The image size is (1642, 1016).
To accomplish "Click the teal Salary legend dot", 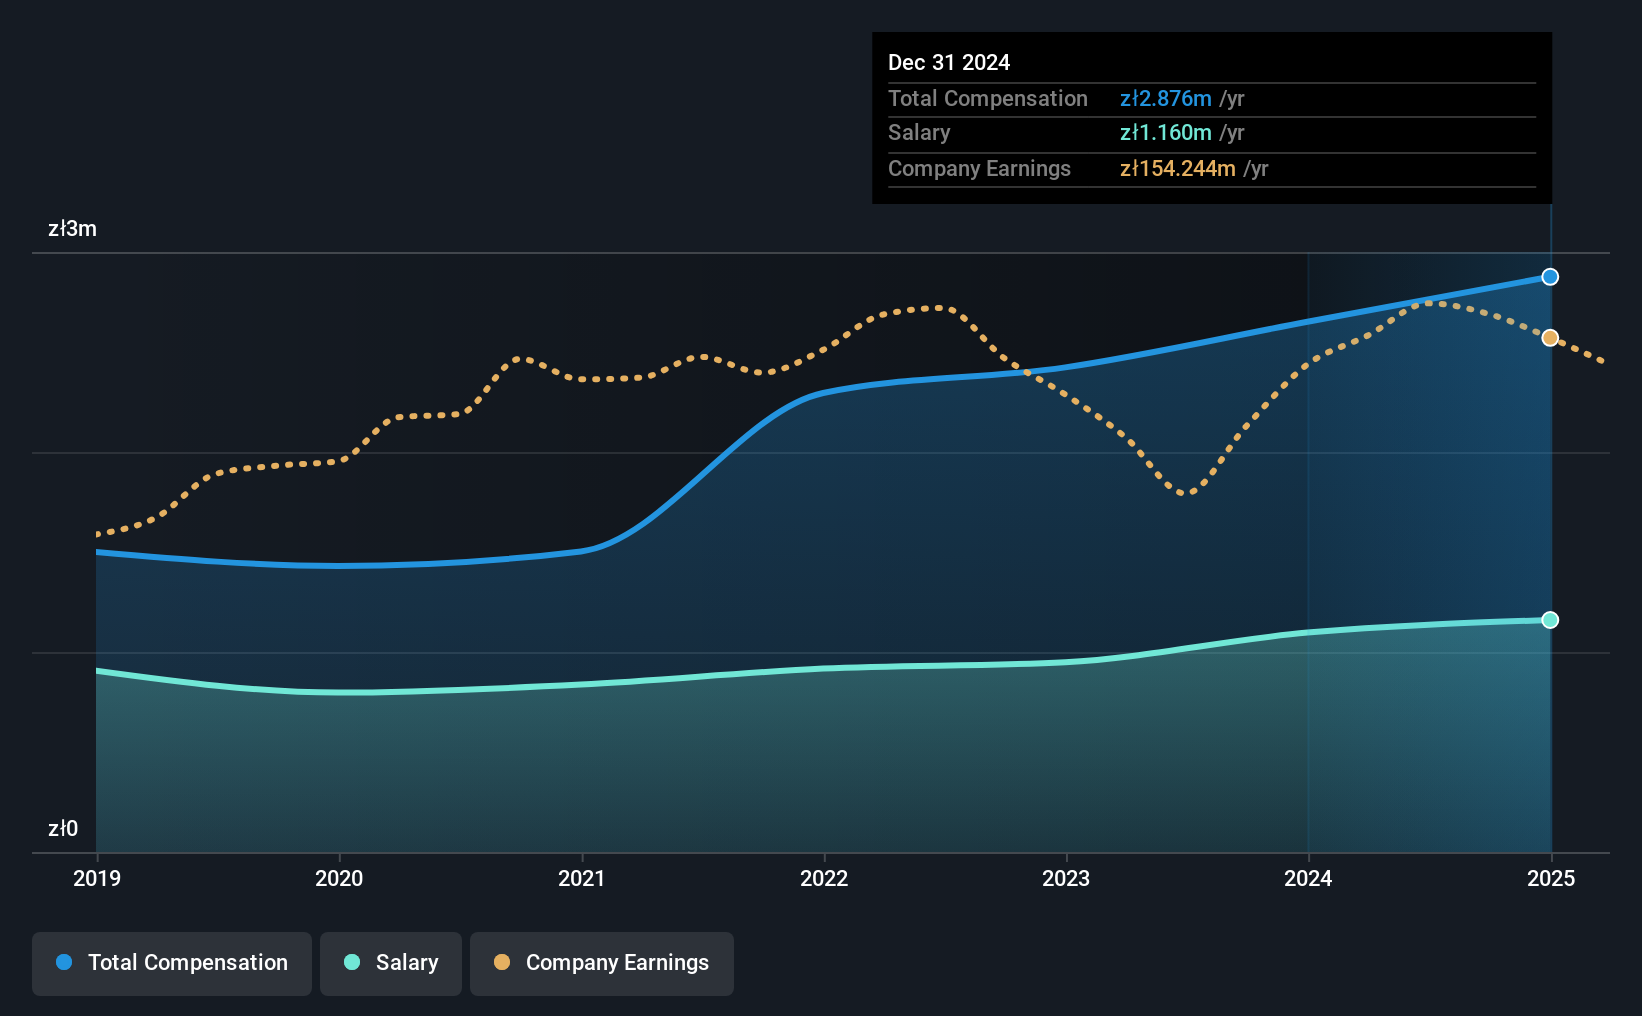I will click(x=352, y=962).
